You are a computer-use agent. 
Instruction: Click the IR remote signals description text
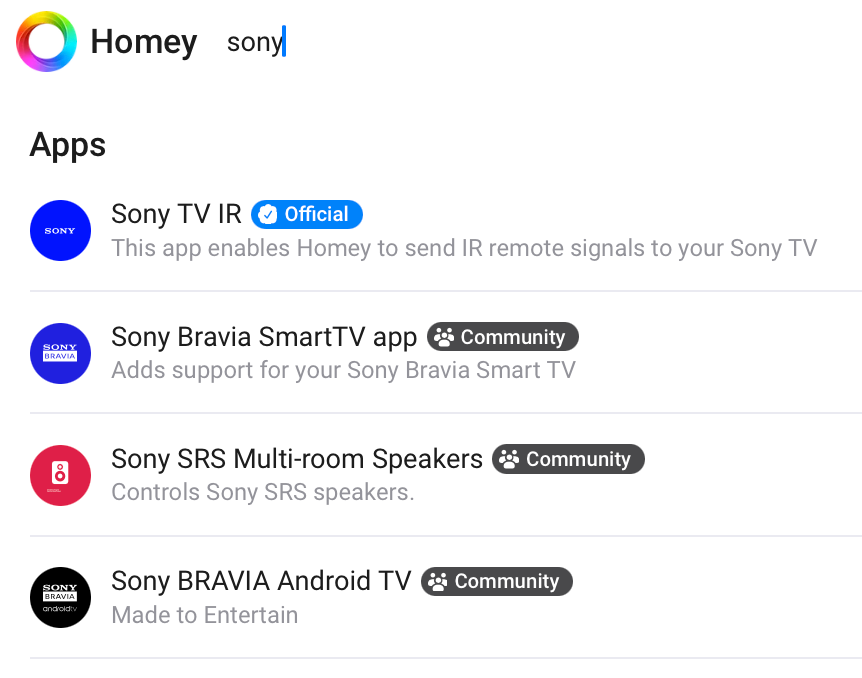click(x=464, y=247)
